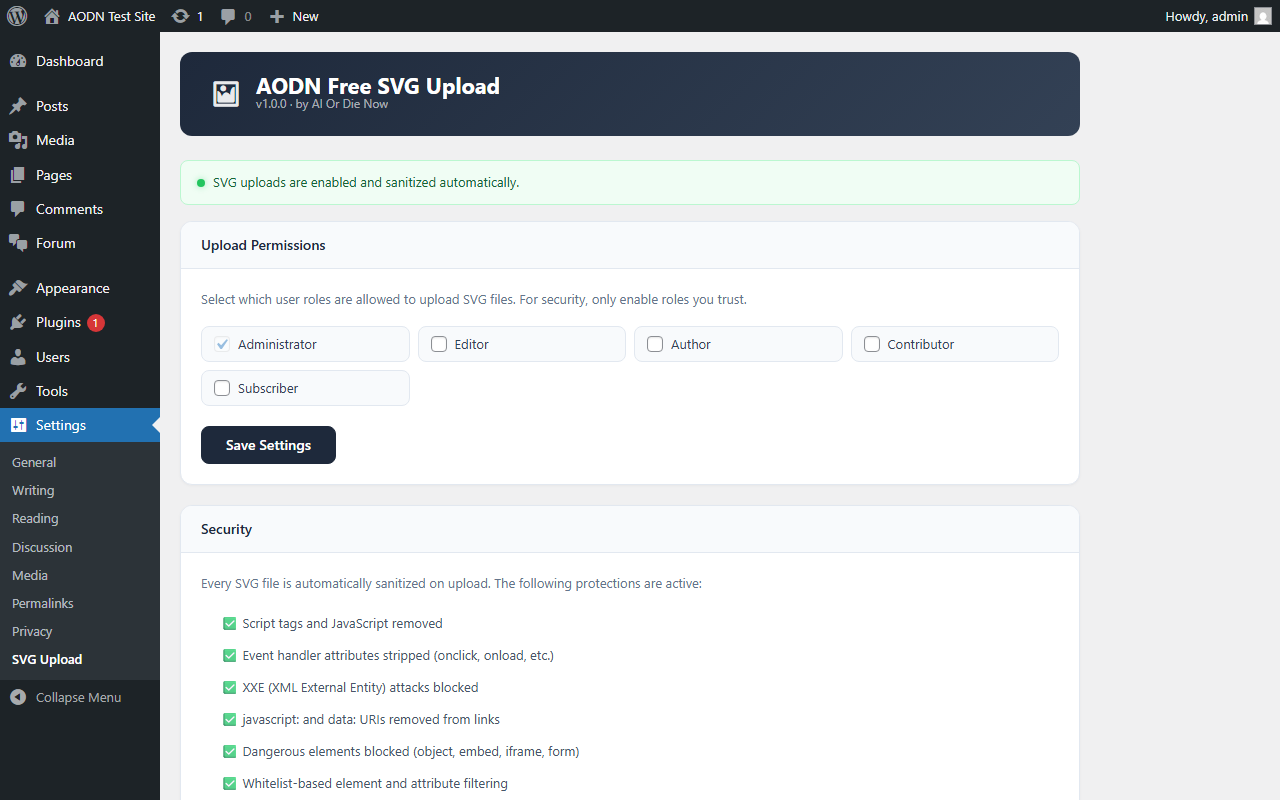Viewport: 1280px width, 800px height.
Task: Click the Plugins plug icon
Action: click(18, 322)
